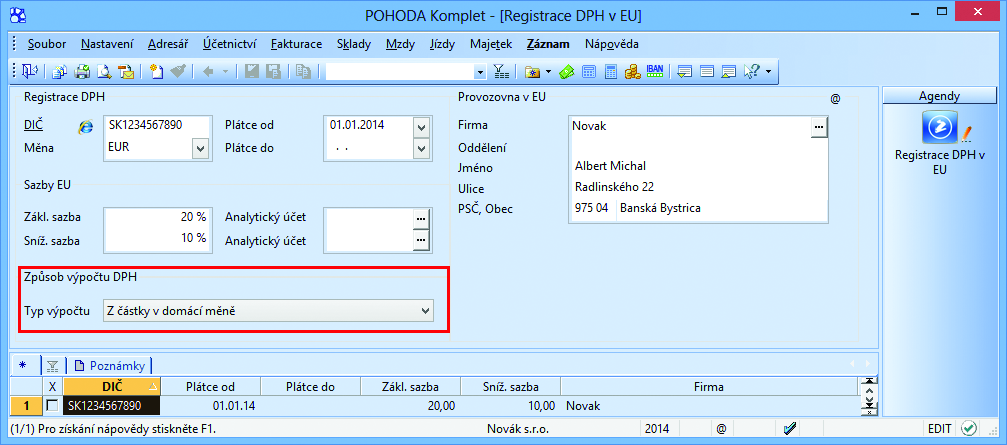Click the gold coins toolbar icon
Image resolution: width=1007 pixels, height=445 pixels.
pos(632,71)
